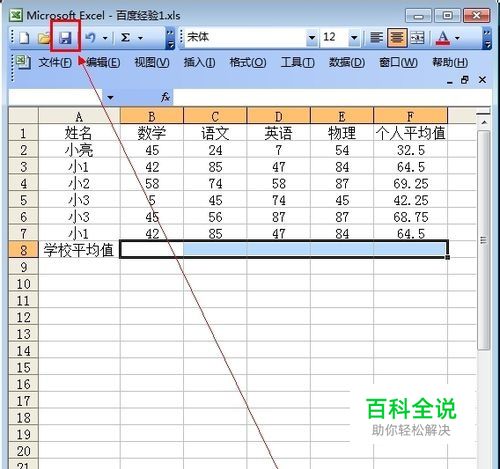Click the 物理 header cell
This screenshot has width=500, height=469.
coord(342,133)
